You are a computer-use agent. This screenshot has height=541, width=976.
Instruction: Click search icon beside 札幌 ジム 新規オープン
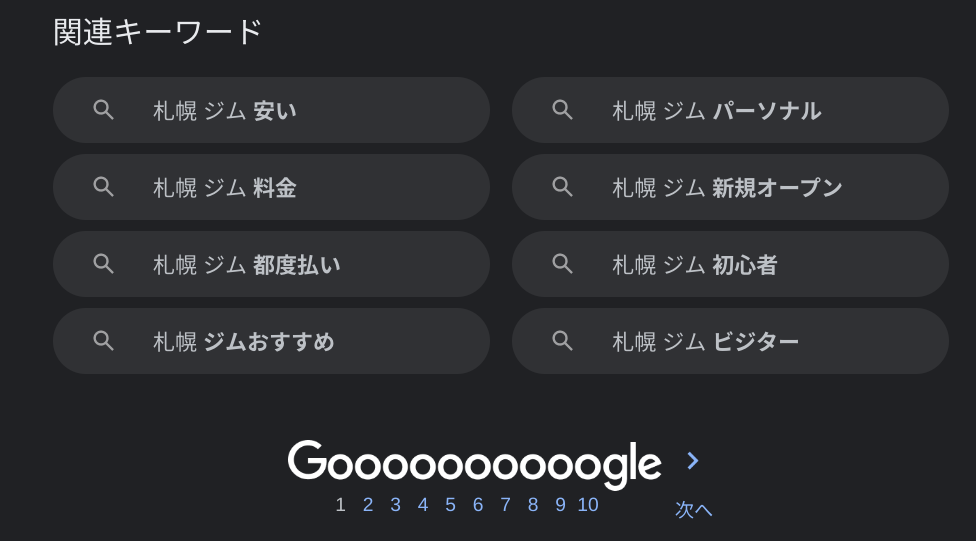562,187
